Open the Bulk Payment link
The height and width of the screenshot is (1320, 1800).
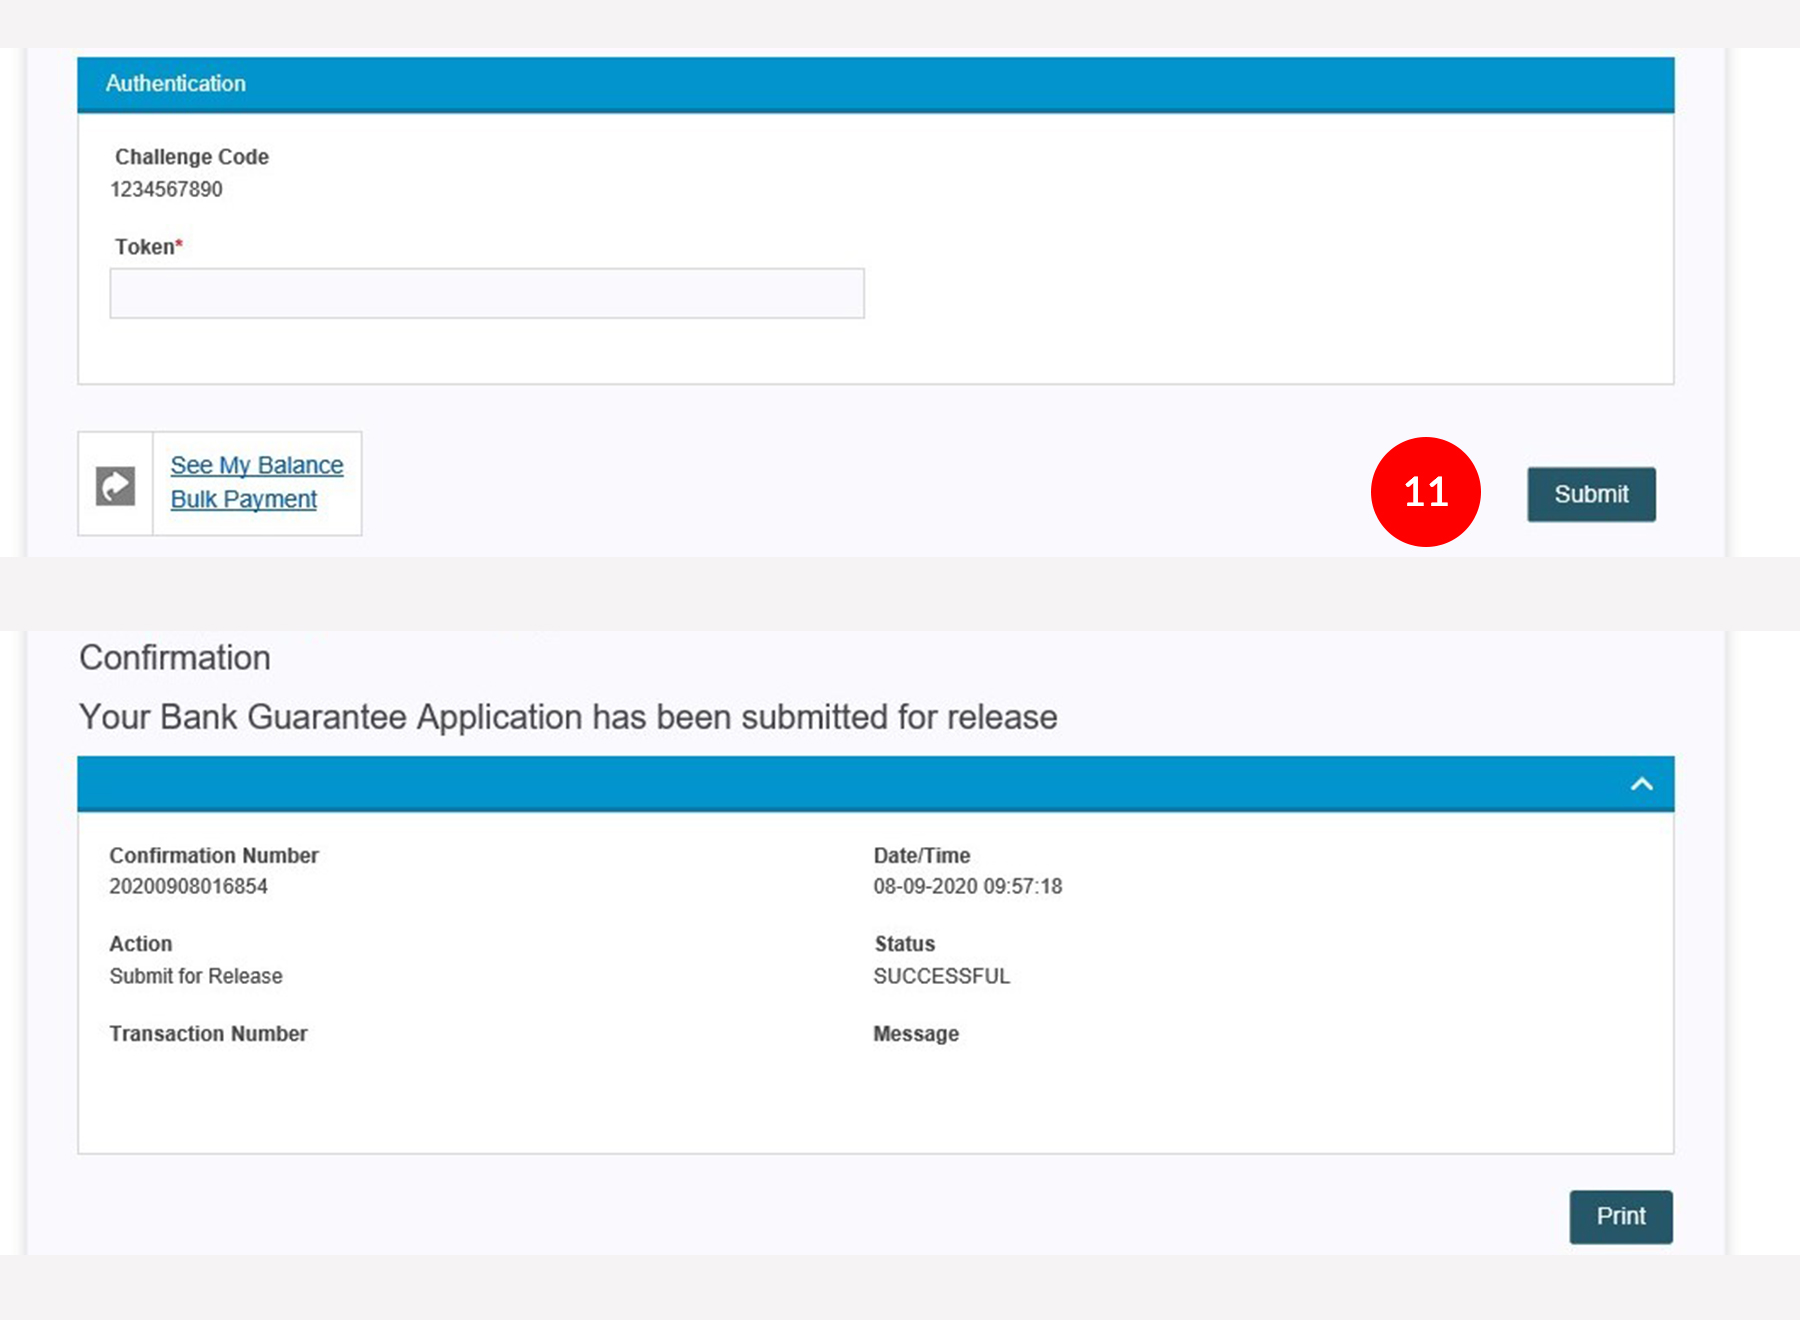coord(243,499)
